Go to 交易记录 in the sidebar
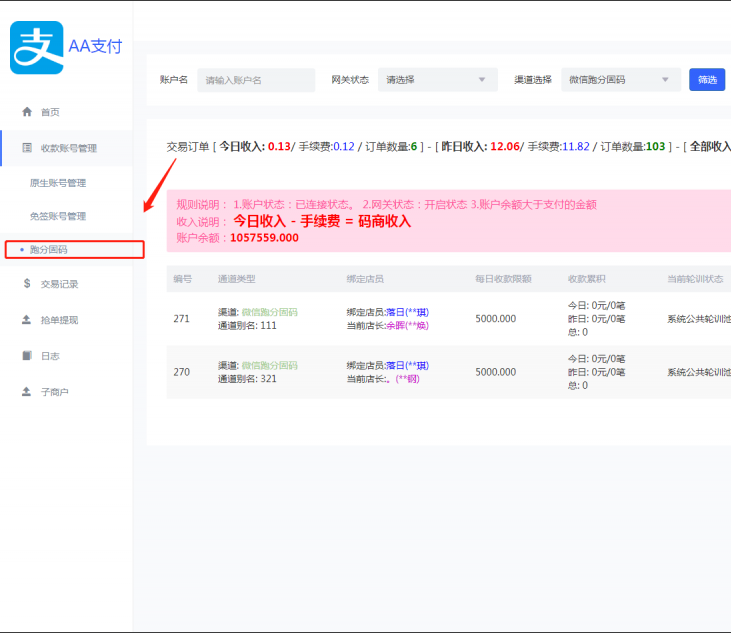The width and height of the screenshot is (731, 633). [x=59, y=284]
